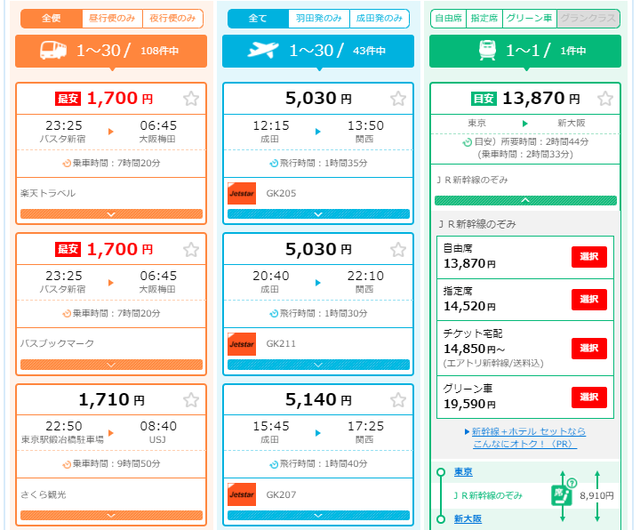This screenshot has width=640, height=530.
Task: Toggle favorite star on 13,870円 Shinkansen
Action: (604, 98)
